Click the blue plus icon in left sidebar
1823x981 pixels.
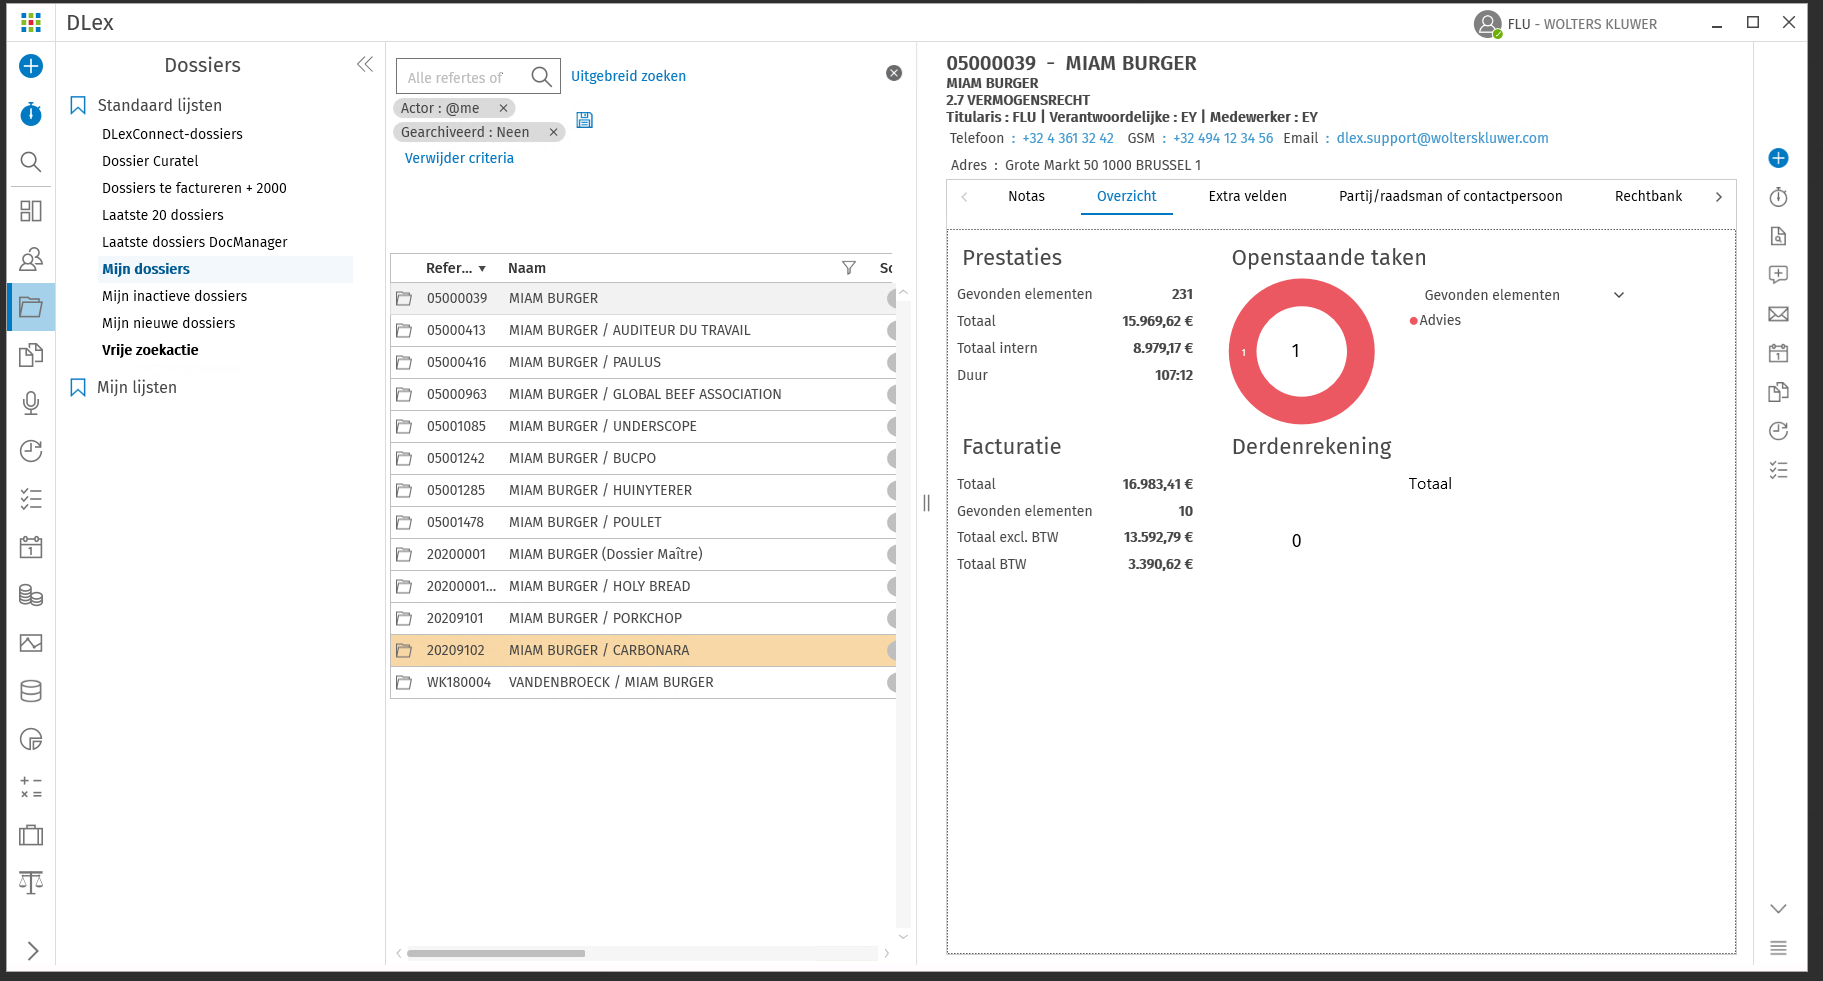point(31,66)
